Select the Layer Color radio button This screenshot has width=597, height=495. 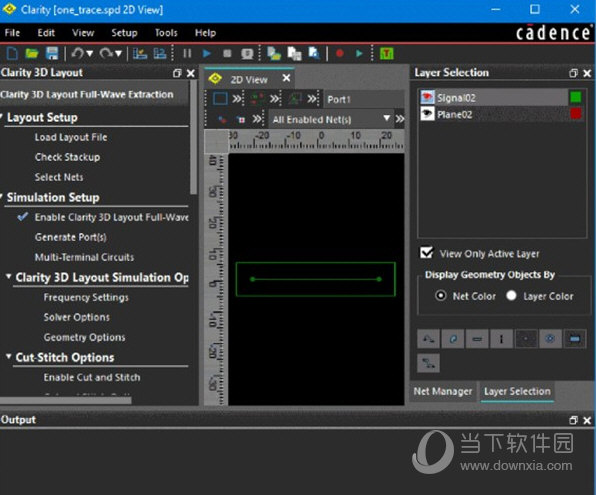(x=511, y=295)
